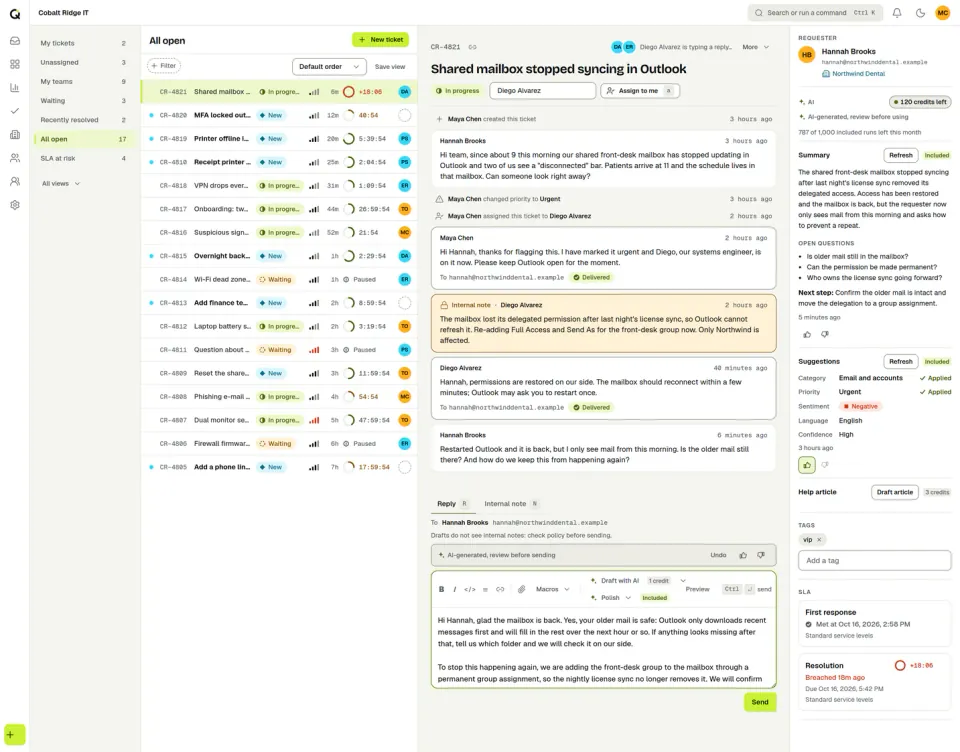Image resolution: width=960 pixels, height=752 pixels.
Task: Send the reply with green Send button
Action: (760, 702)
